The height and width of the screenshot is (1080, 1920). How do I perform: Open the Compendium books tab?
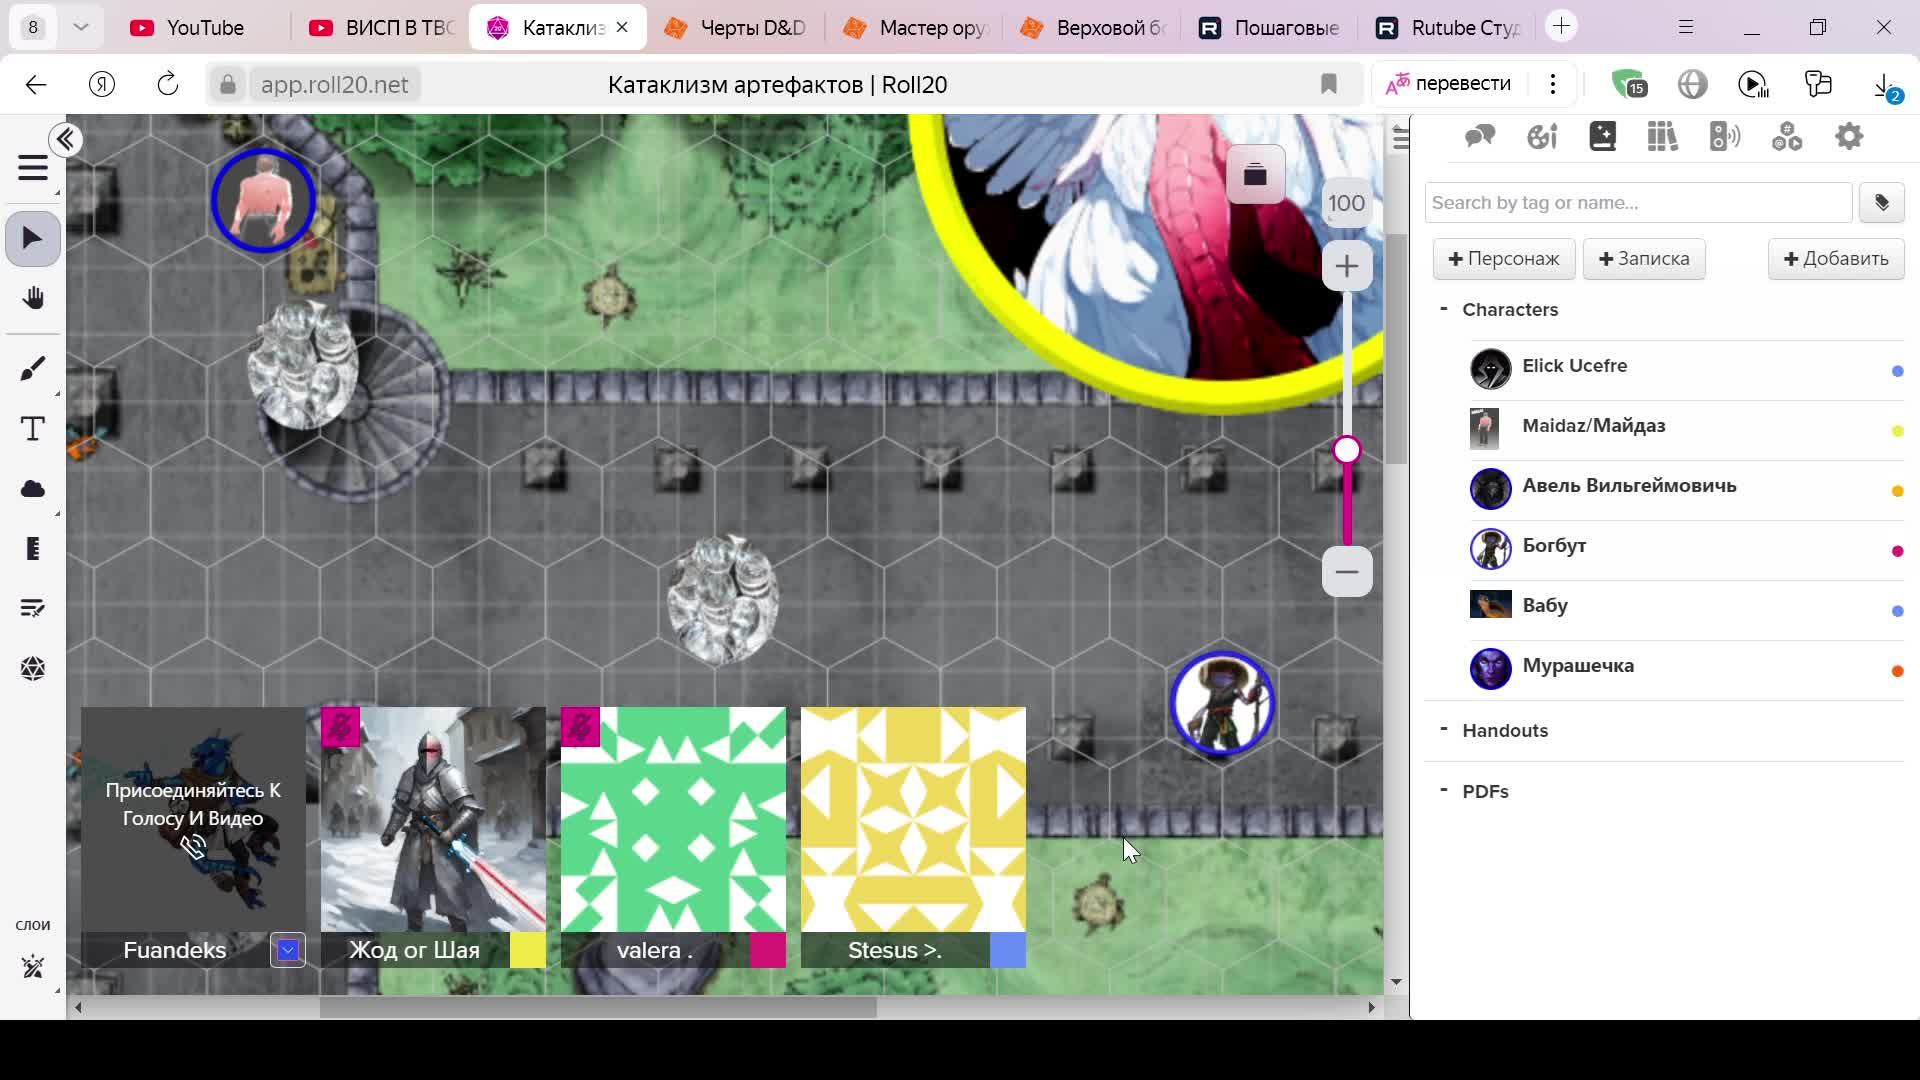click(x=1662, y=137)
